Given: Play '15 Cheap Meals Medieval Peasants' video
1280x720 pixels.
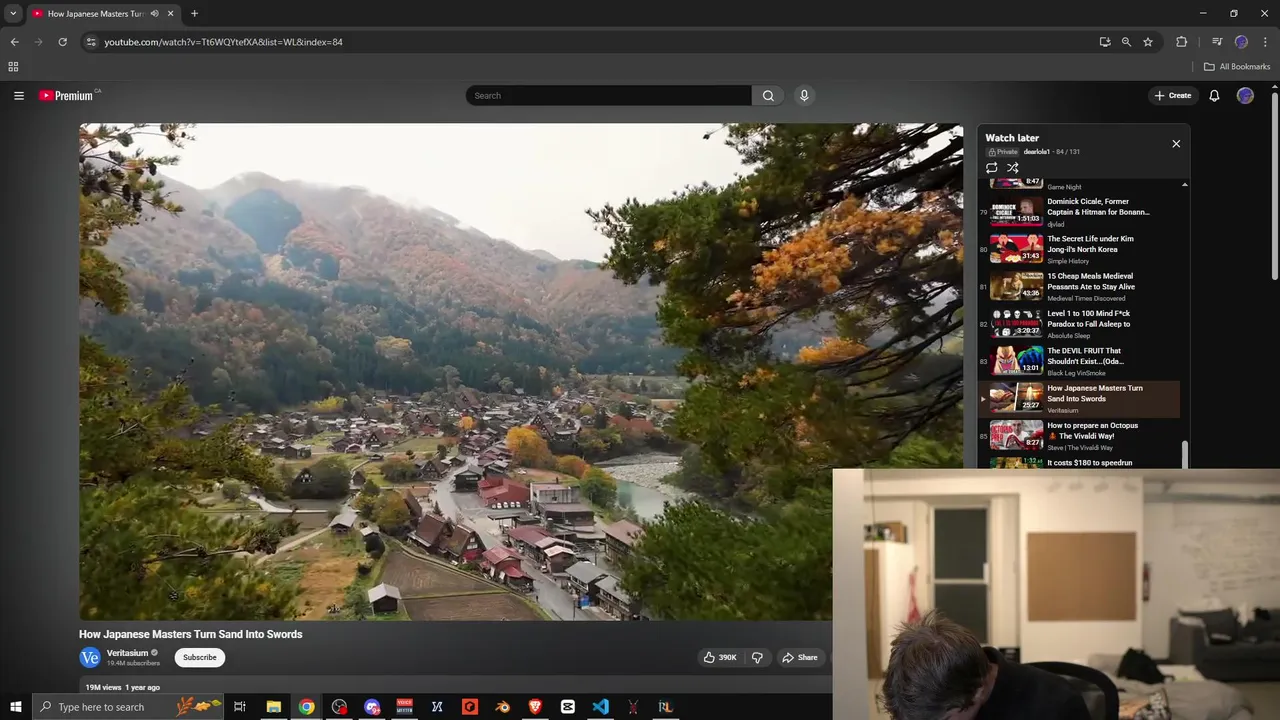Looking at the screenshot, I should tap(1080, 286).
